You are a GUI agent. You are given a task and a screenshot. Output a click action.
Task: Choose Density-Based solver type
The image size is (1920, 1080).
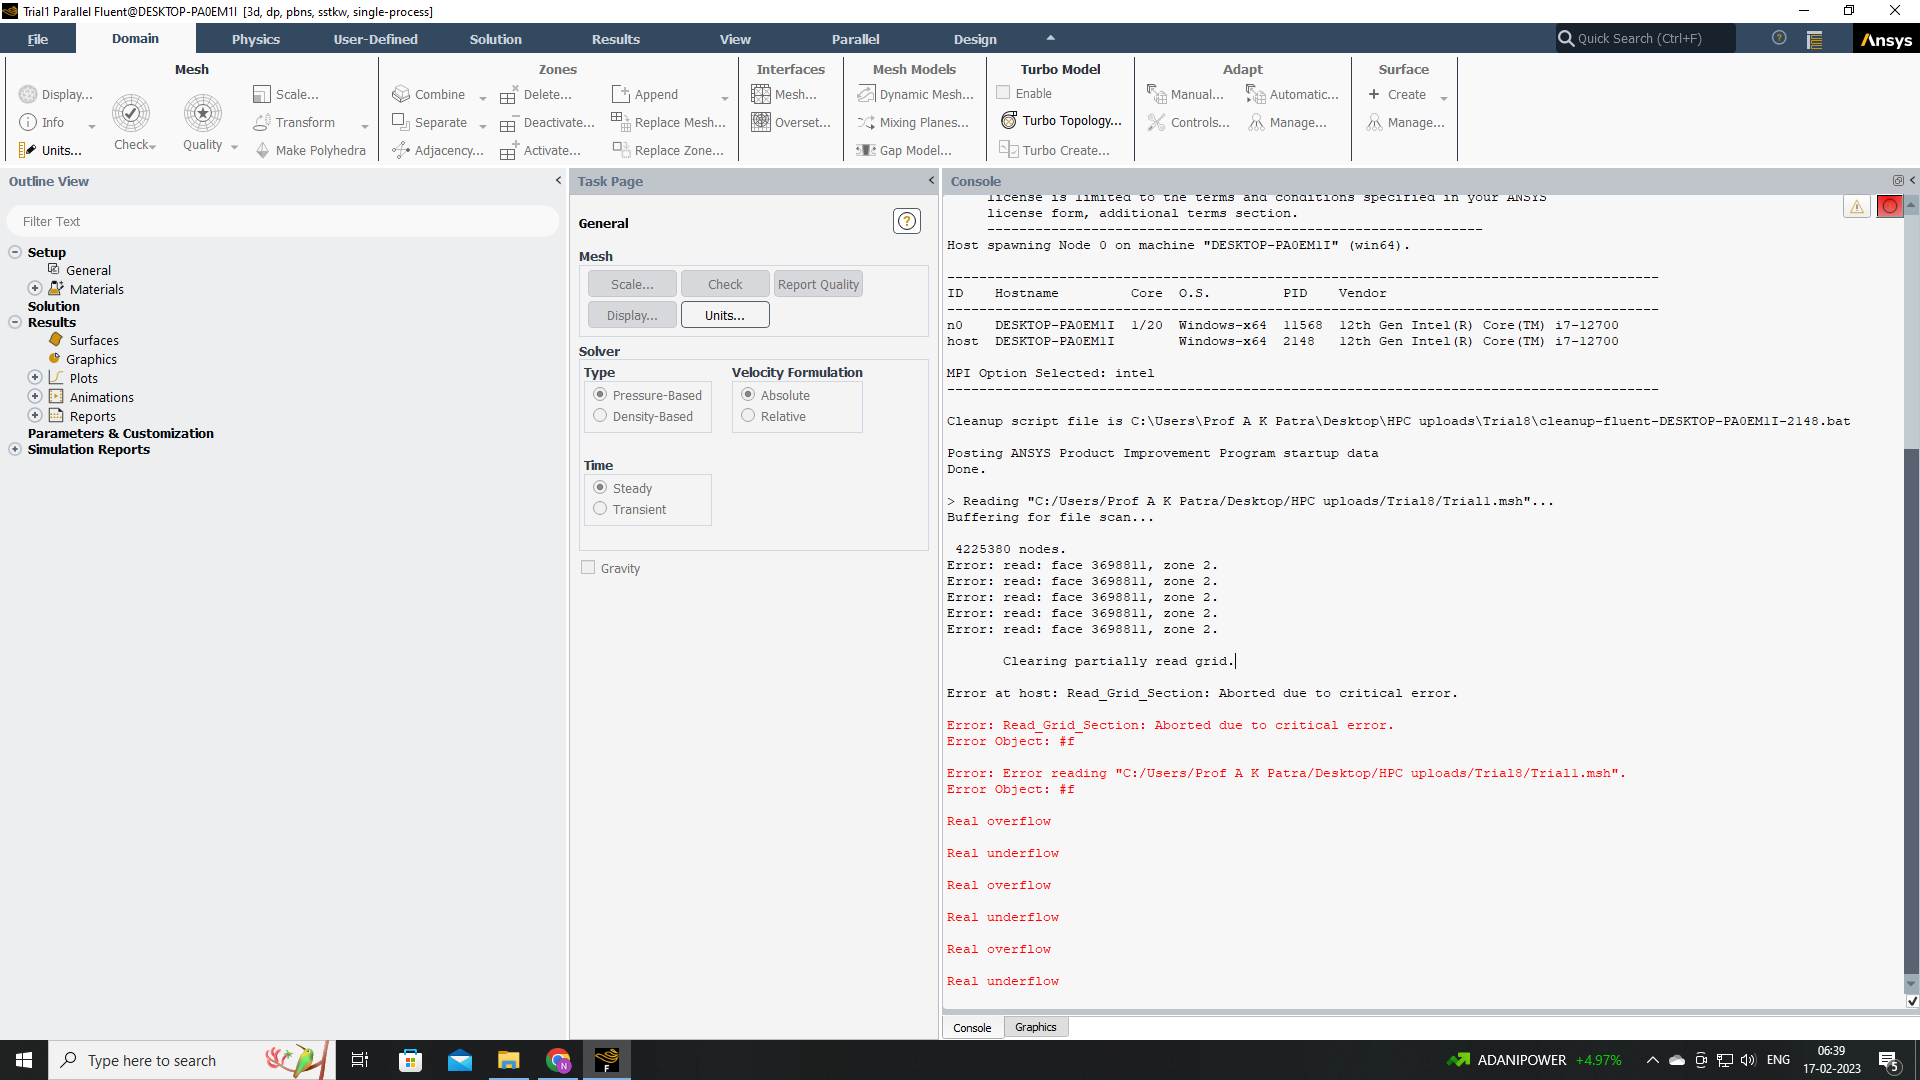600,416
